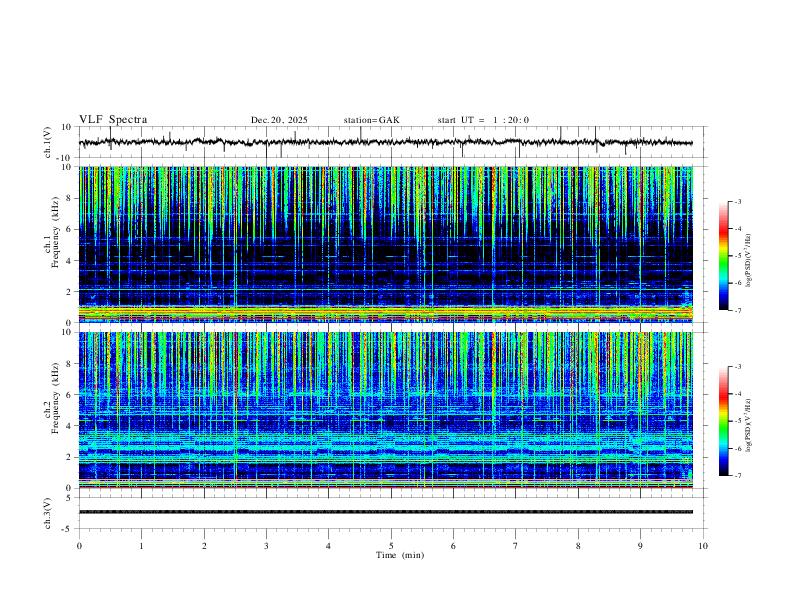
Task: Click the ch.2 'Frequency (kHz)' axis label
Action: (56, 398)
